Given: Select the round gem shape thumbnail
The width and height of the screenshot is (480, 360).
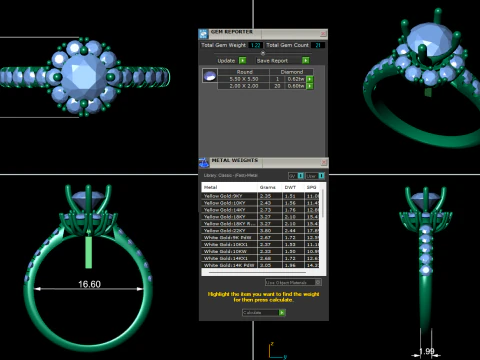Looking at the screenshot, I should (x=210, y=76).
